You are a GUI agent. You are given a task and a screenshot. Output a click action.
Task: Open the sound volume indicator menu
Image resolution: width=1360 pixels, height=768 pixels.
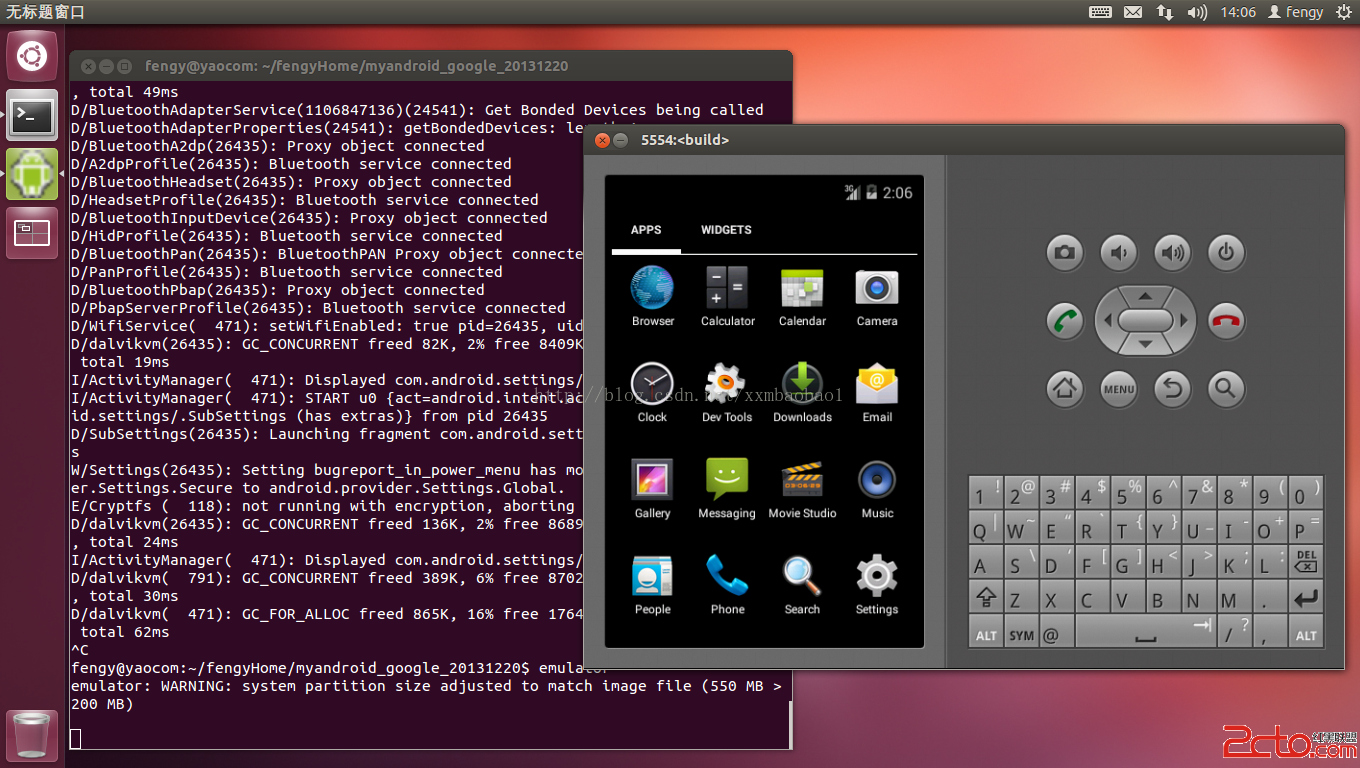pos(1197,12)
